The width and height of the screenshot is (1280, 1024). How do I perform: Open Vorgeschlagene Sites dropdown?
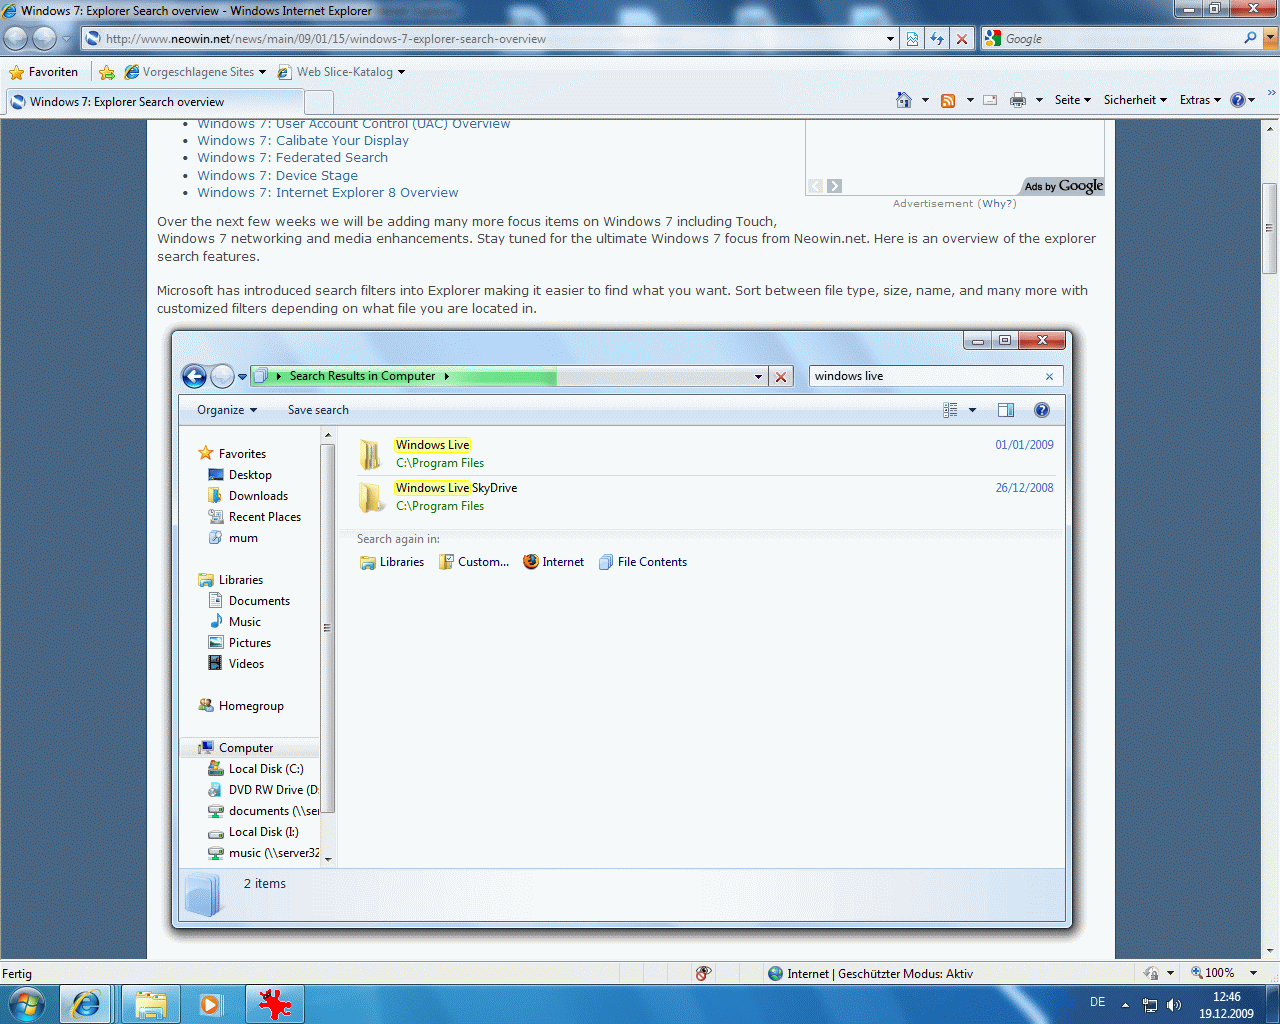click(x=262, y=72)
